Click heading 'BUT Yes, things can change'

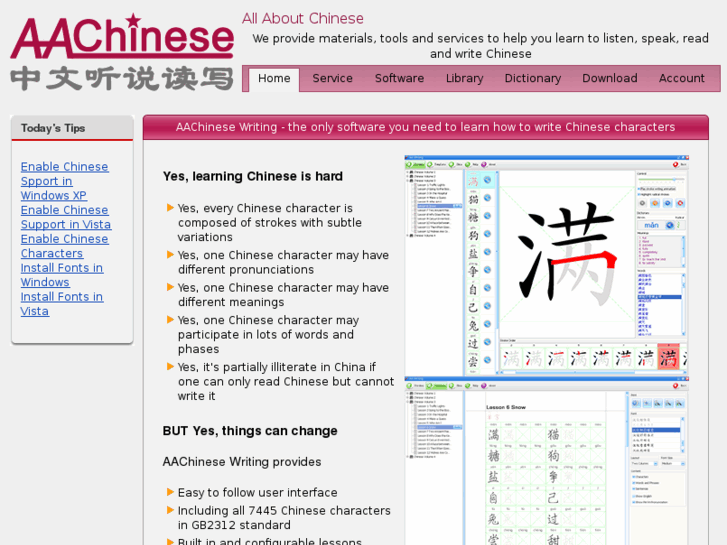coord(250,431)
